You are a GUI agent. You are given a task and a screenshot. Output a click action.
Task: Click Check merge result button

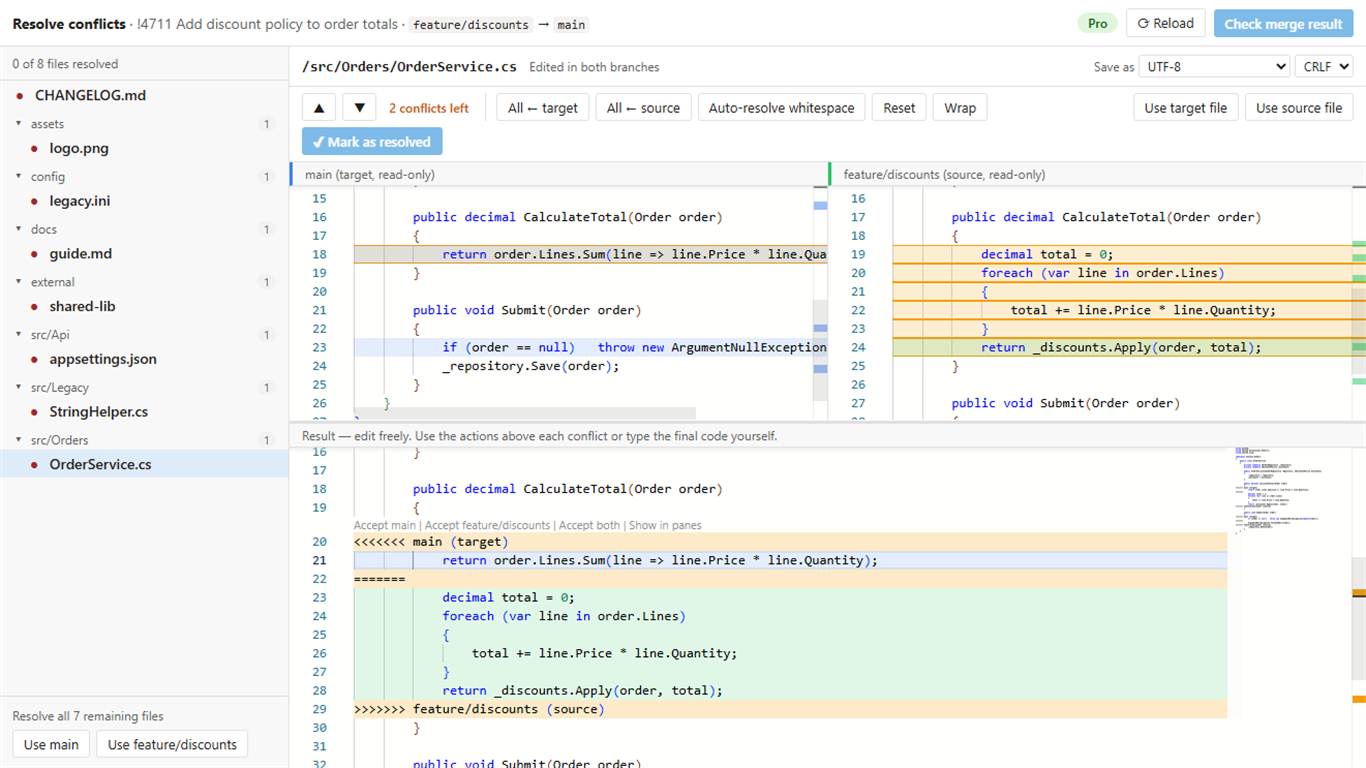point(1283,24)
